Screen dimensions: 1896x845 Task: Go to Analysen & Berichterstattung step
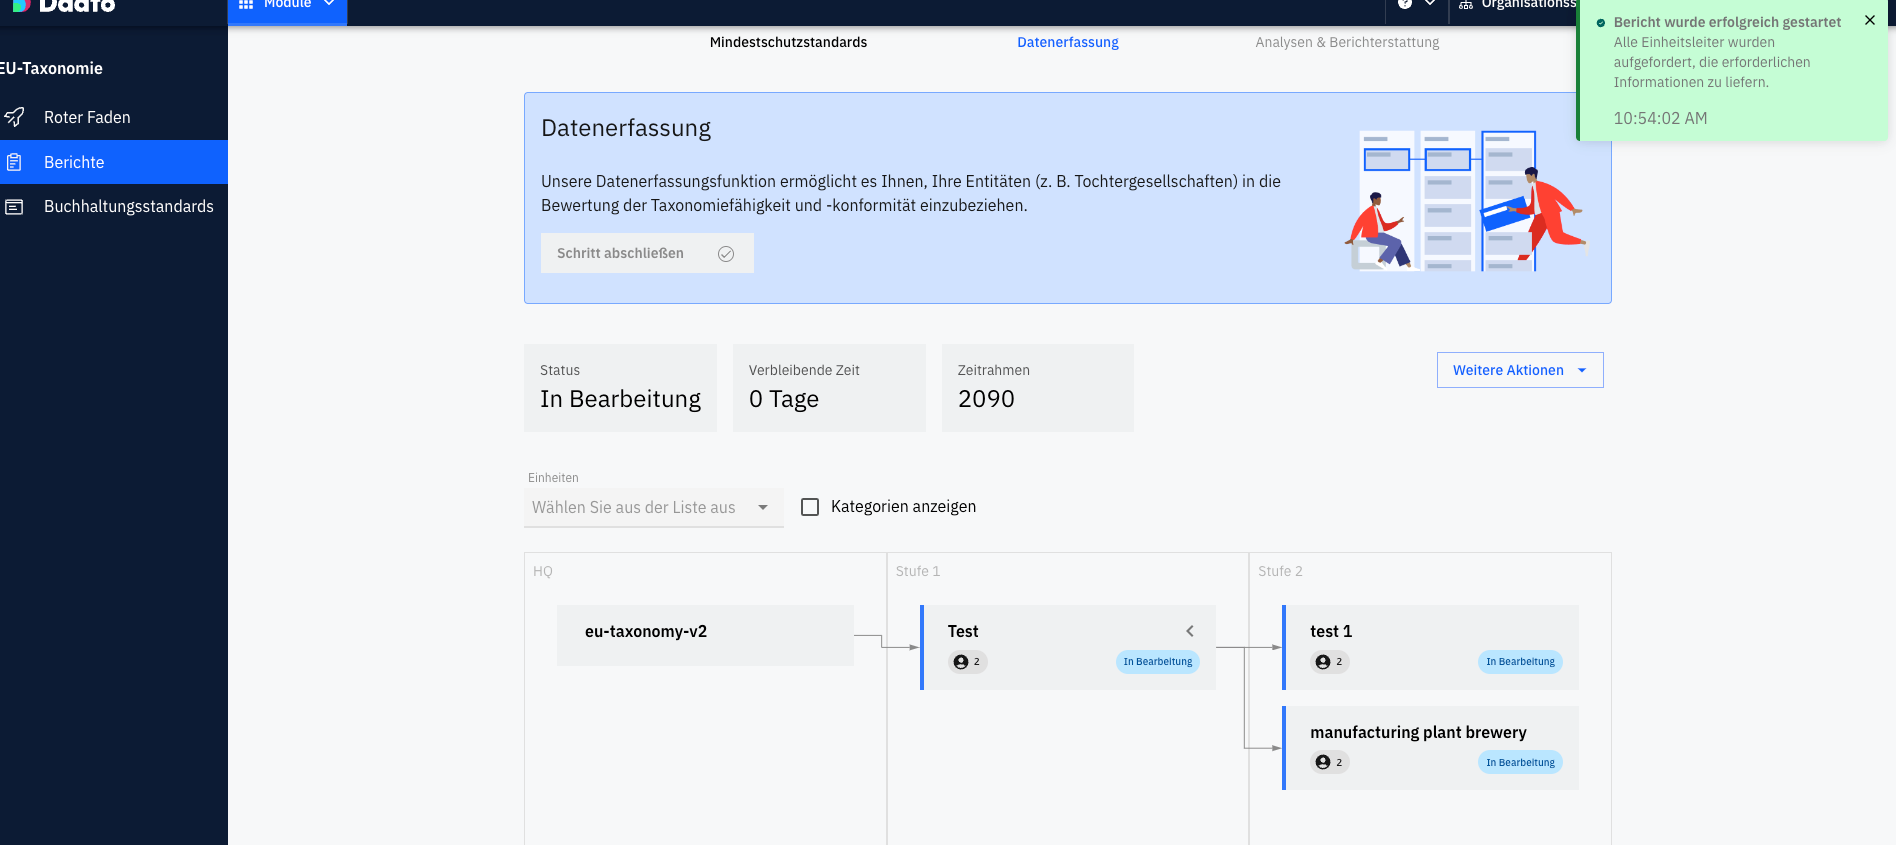coord(1347,42)
